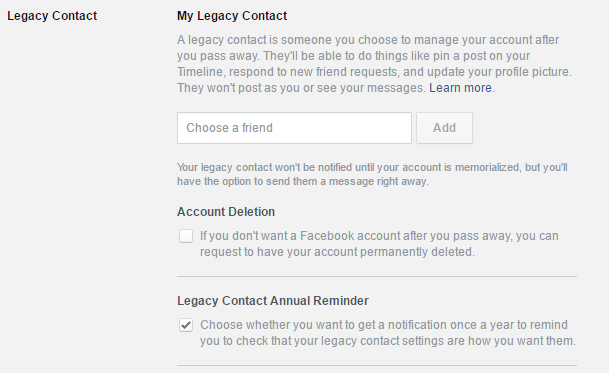Click the My Legacy Contact heading
The image size is (609, 373).
tap(232, 16)
